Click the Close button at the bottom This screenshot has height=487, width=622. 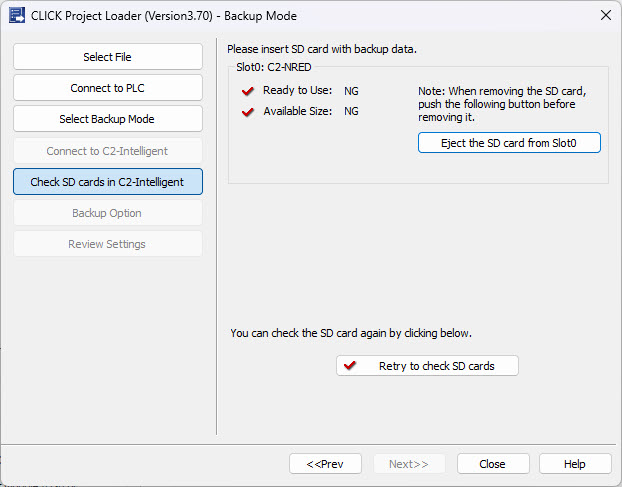point(493,464)
